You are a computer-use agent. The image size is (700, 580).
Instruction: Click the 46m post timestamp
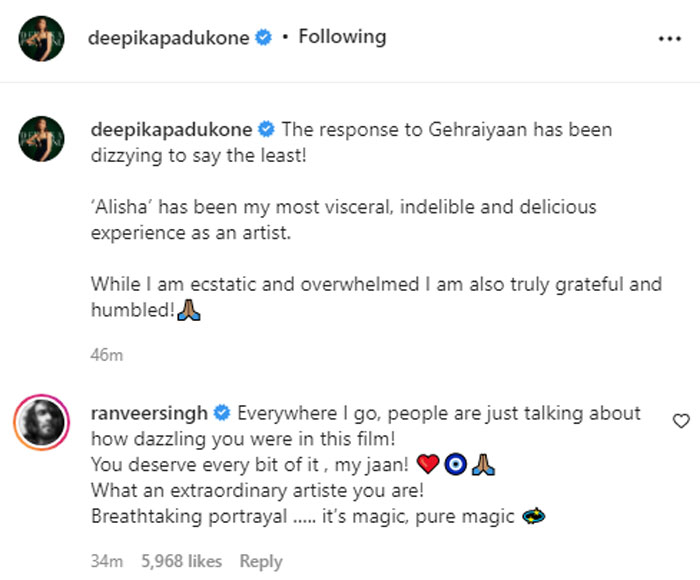pyautogui.click(x=106, y=355)
